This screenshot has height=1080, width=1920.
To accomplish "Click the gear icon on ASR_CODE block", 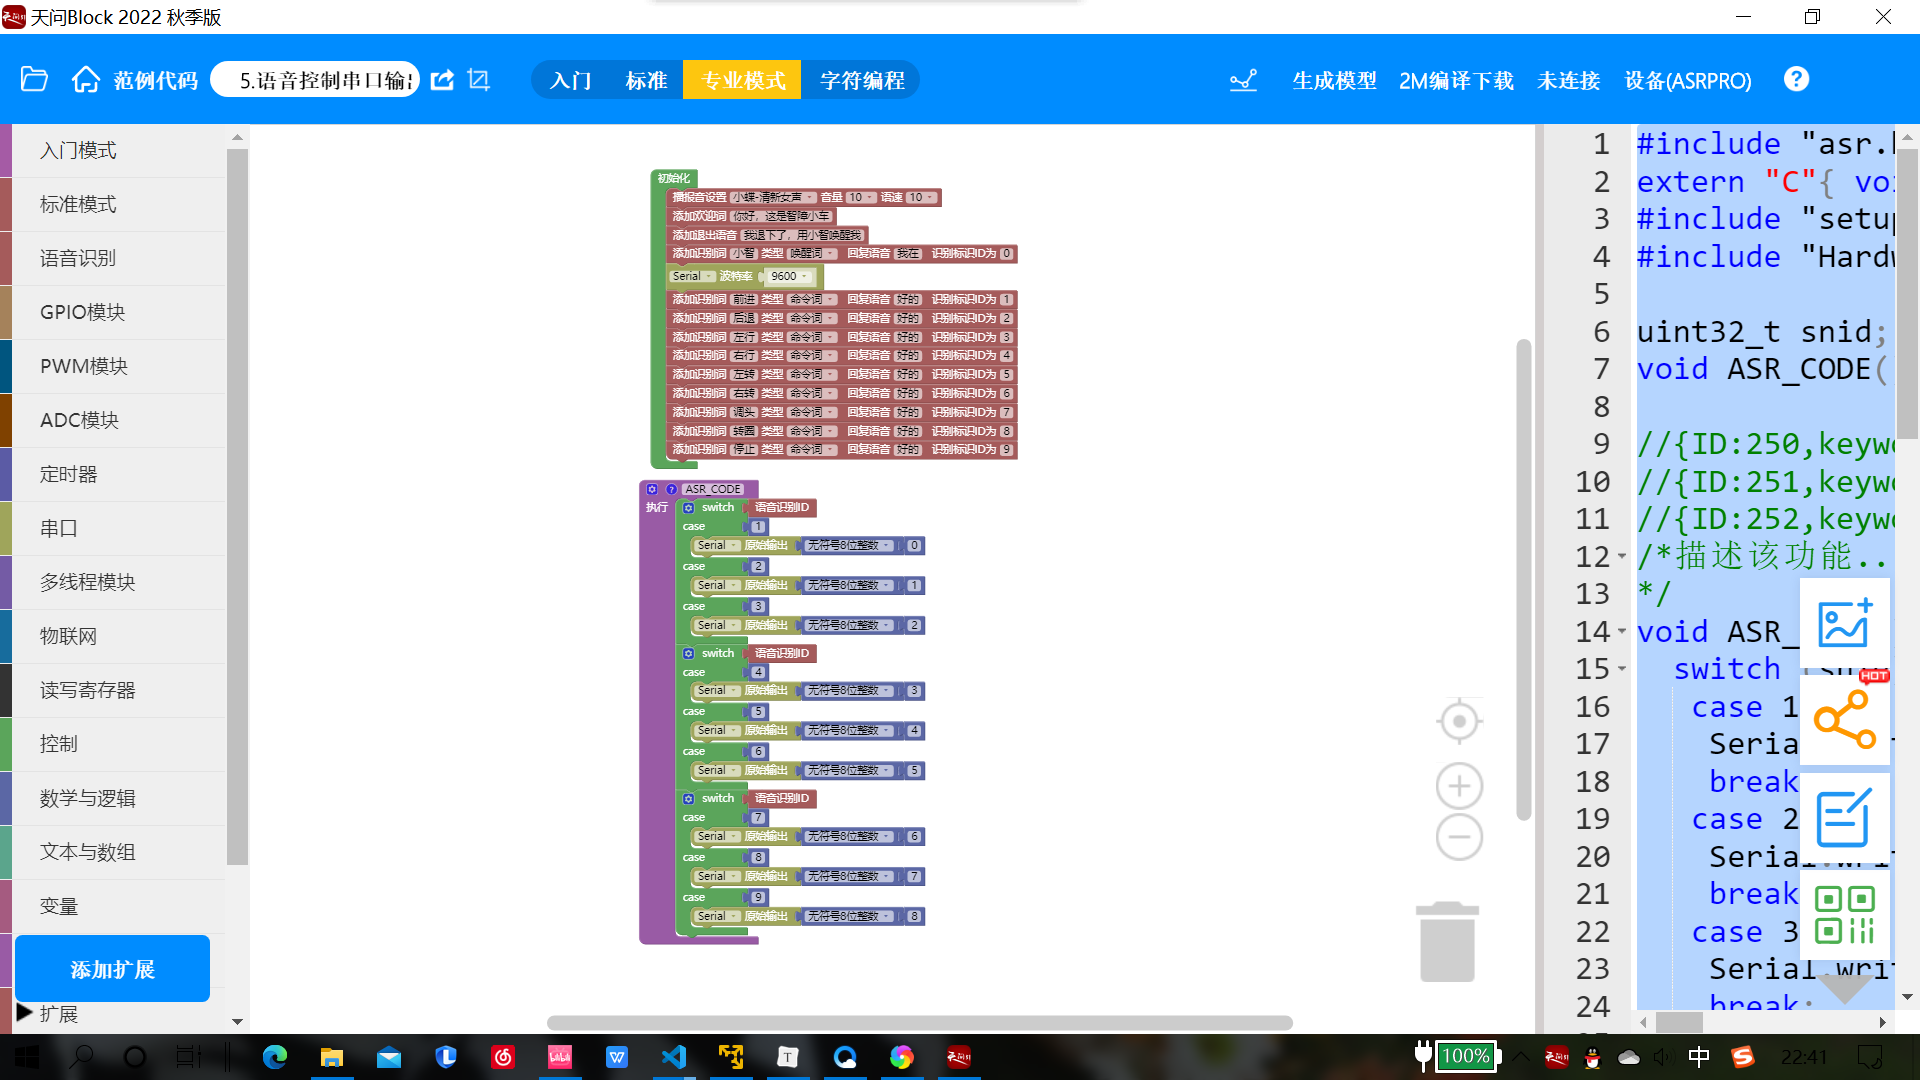I will [x=652, y=489].
